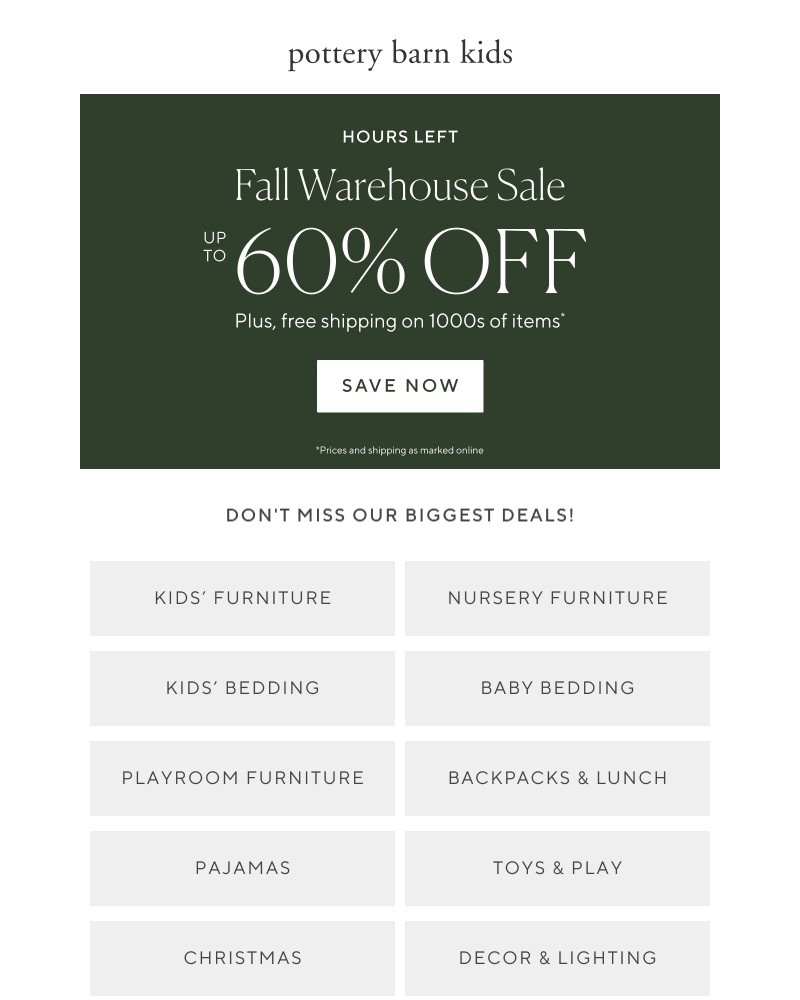Open the Nursery Furniture category
The width and height of the screenshot is (800, 1000).
click(557, 598)
